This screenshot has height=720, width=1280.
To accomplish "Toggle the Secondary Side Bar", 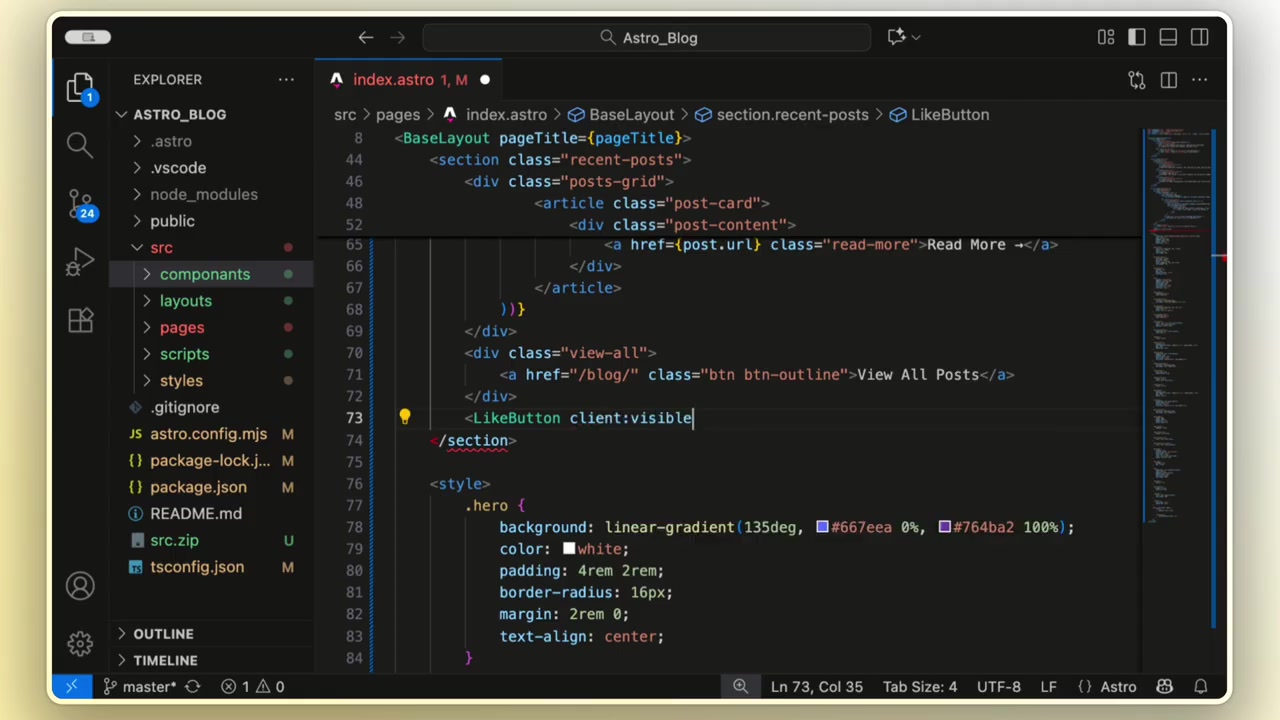I will pyautogui.click(x=1199, y=37).
